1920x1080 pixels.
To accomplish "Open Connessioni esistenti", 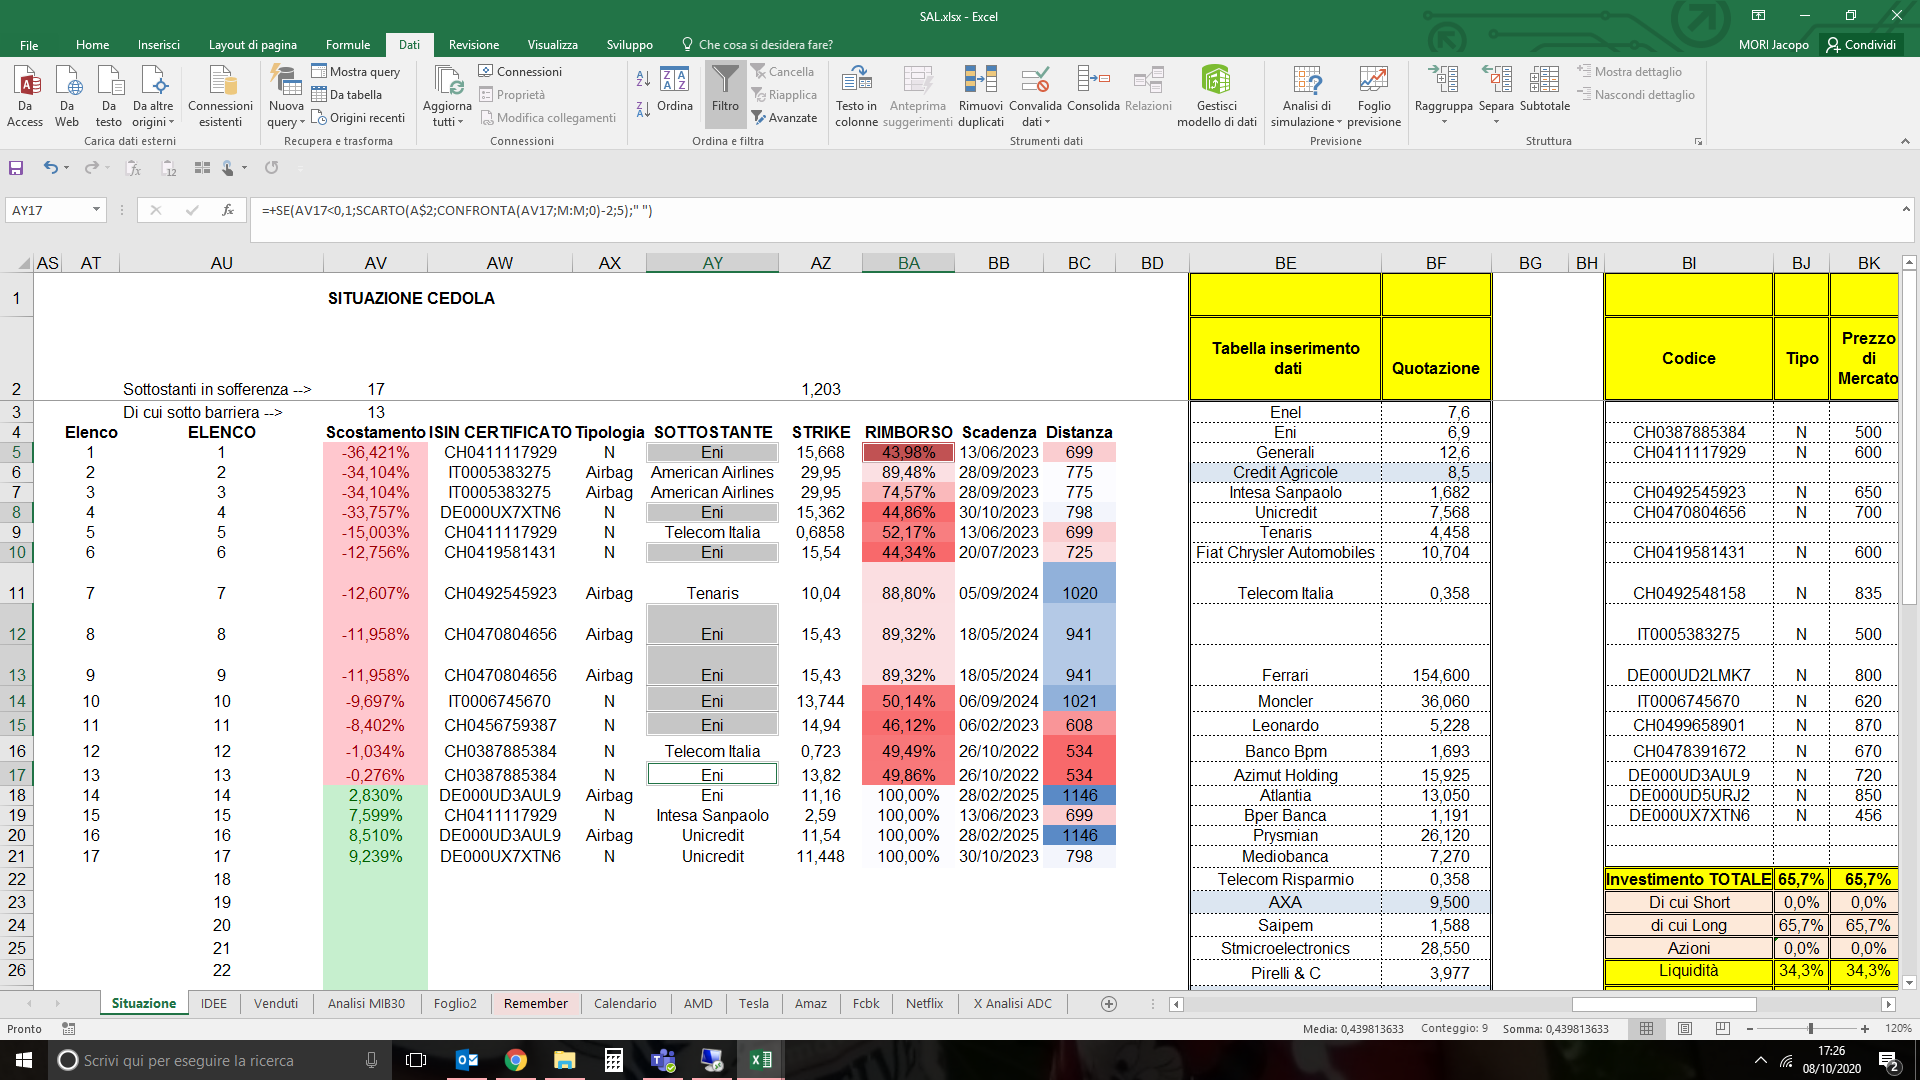I will [221, 97].
